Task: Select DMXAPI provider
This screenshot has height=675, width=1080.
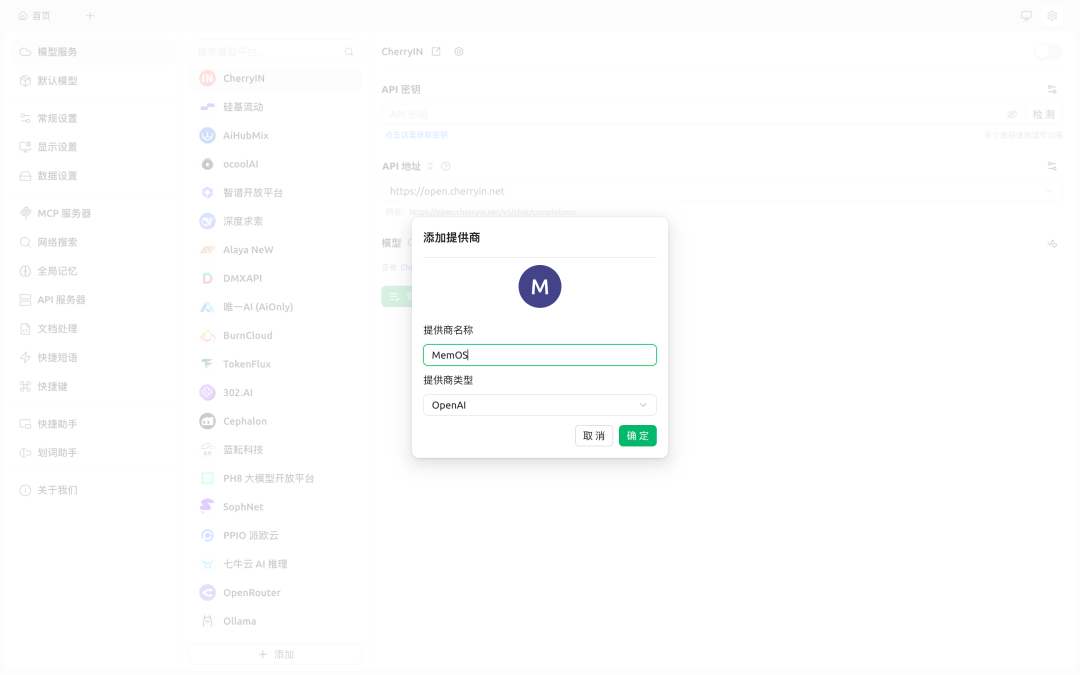Action: click(x=275, y=278)
